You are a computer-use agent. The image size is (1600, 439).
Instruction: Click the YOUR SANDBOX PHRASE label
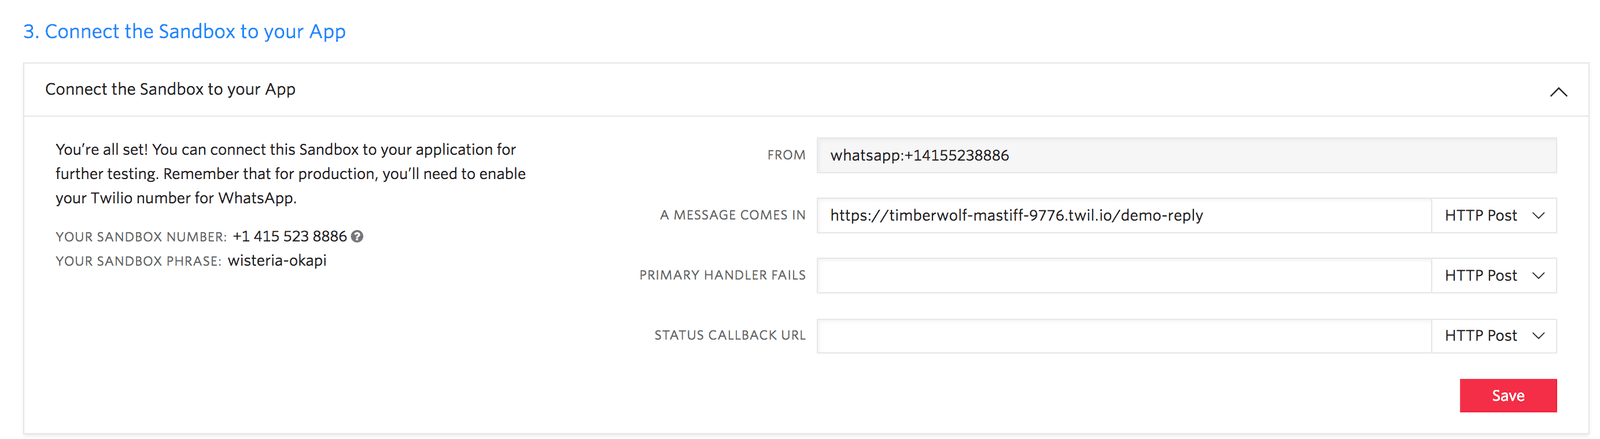point(138,262)
